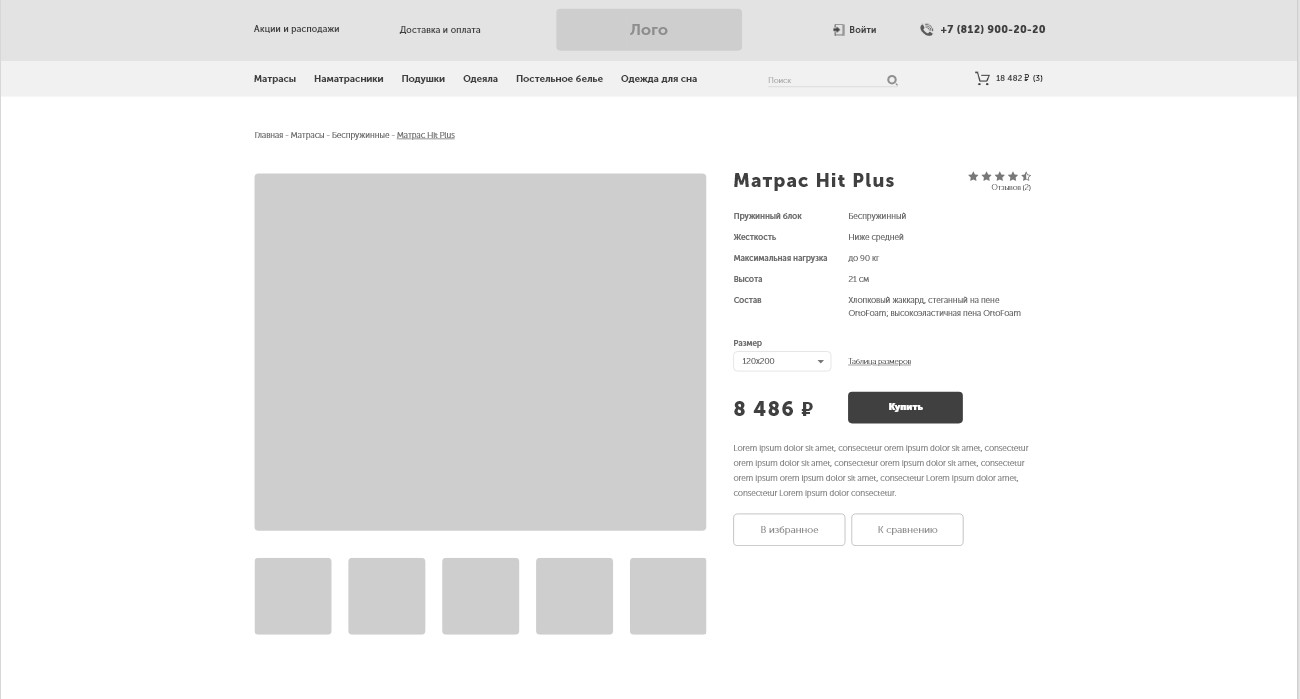Click the 21 см height value
This screenshot has height=699, width=1300.
(858, 279)
